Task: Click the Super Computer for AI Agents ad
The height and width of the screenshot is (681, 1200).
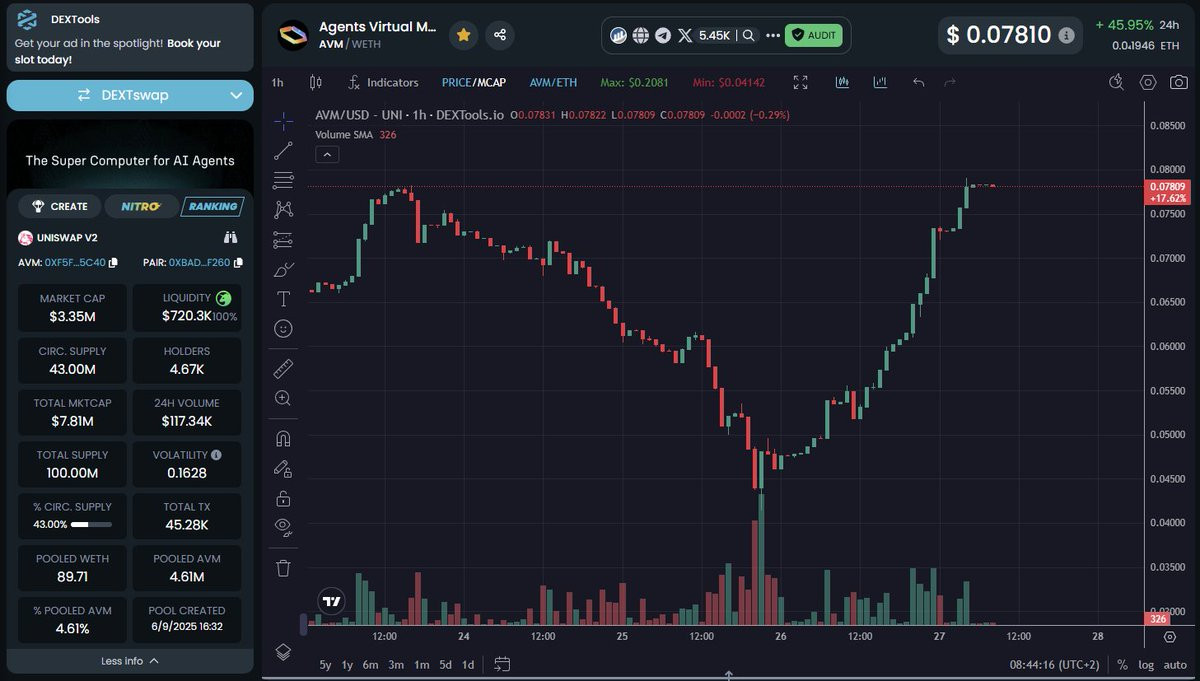Action: point(130,160)
